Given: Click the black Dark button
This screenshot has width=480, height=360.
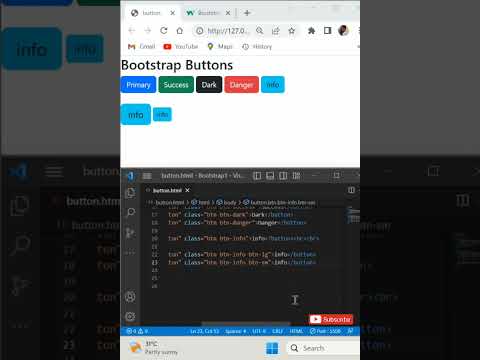Looking at the screenshot, I should coord(209,85).
